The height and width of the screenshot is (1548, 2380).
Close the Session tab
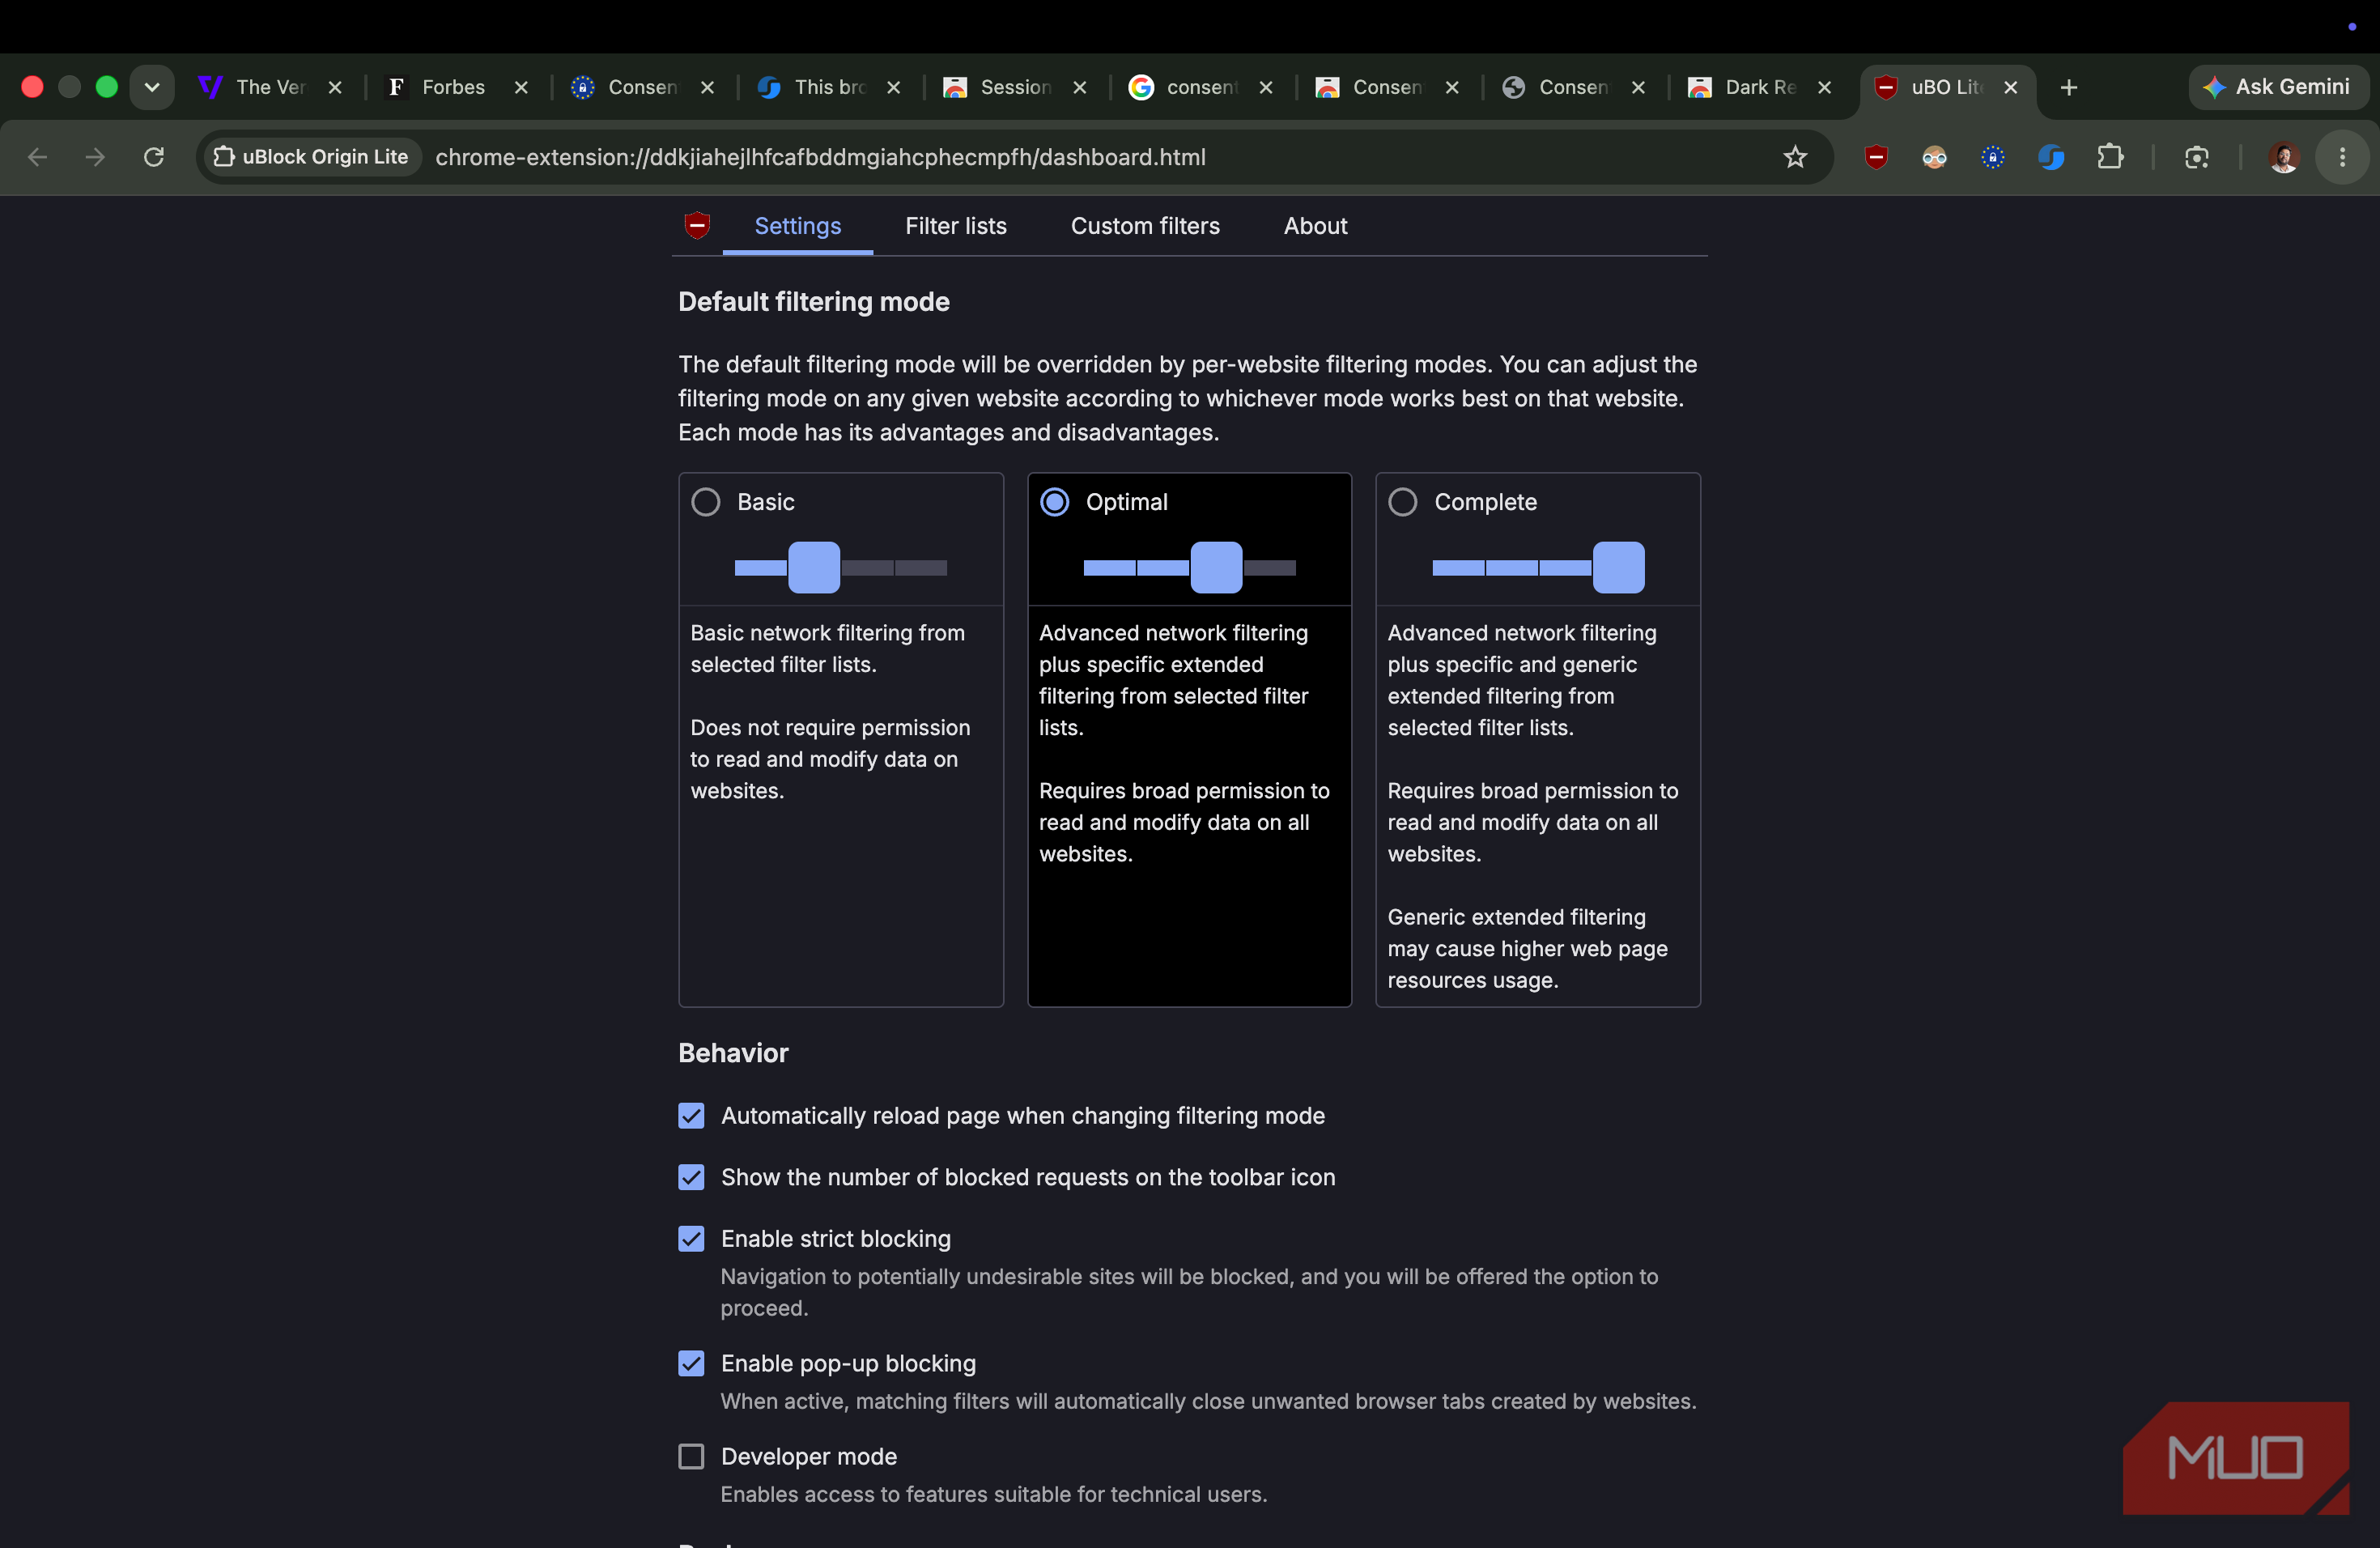[x=1080, y=87]
